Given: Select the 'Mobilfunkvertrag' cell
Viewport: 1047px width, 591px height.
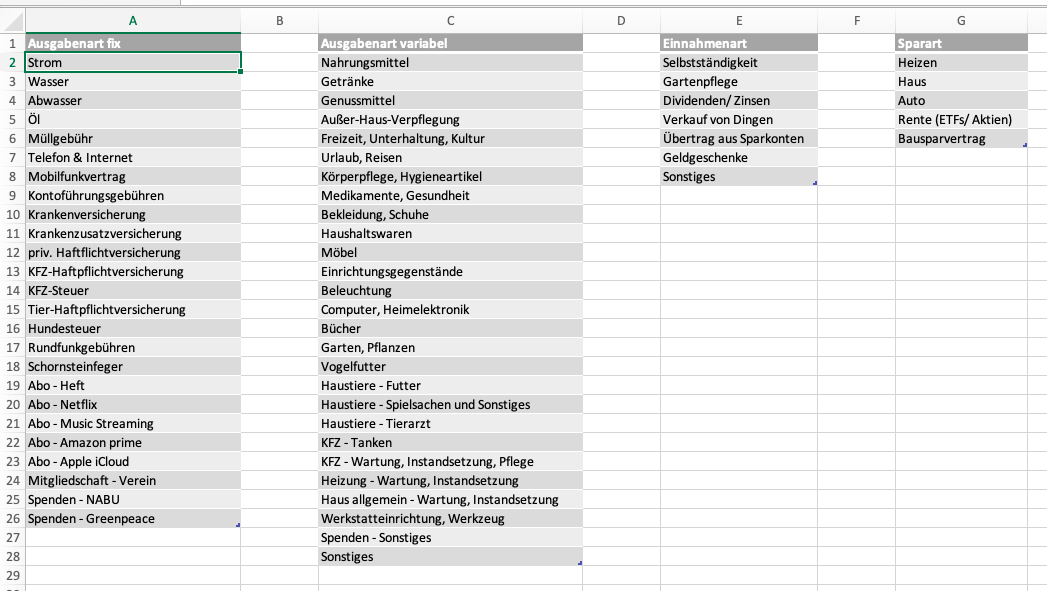Looking at the screenshot, I should [133, 176].
